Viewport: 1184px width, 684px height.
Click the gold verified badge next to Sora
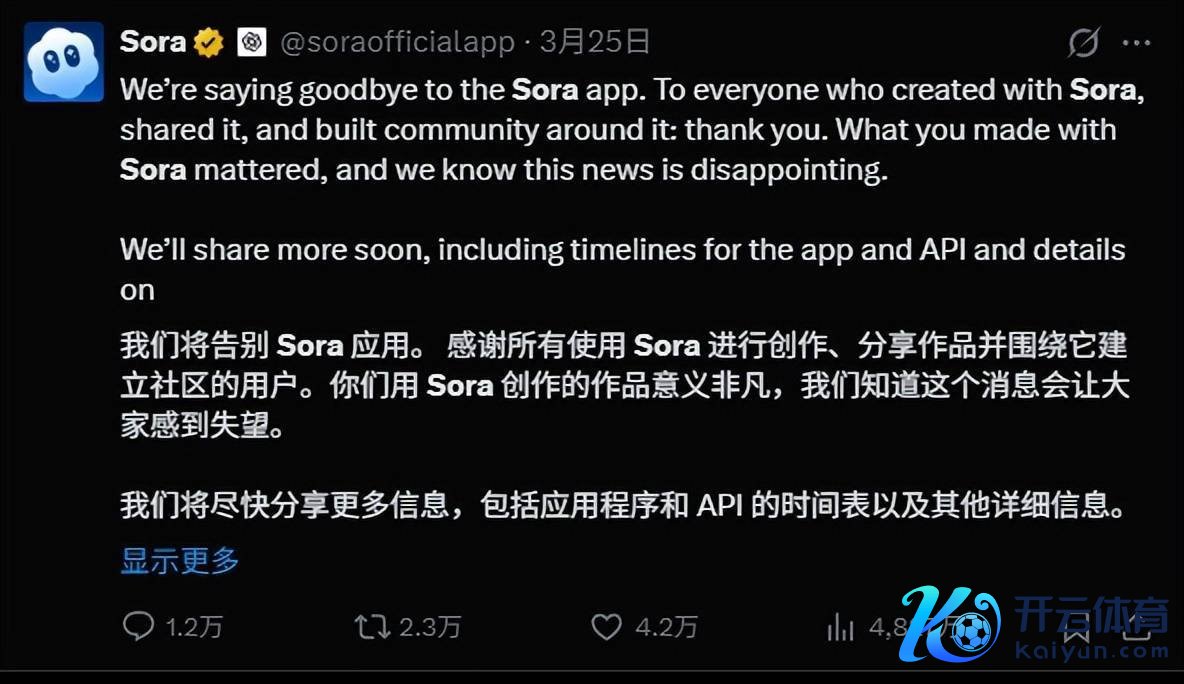coord(208,42)
